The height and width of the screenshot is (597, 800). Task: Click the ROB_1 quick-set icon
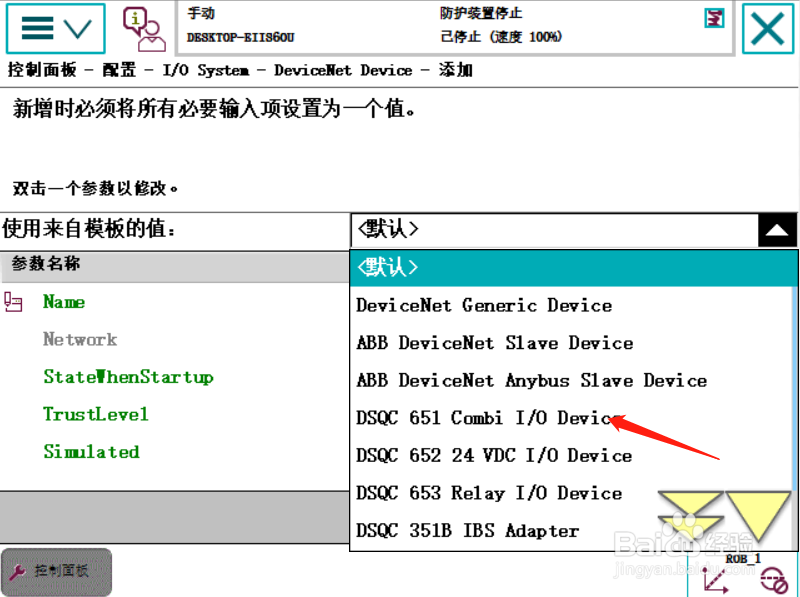pos(742,576)
